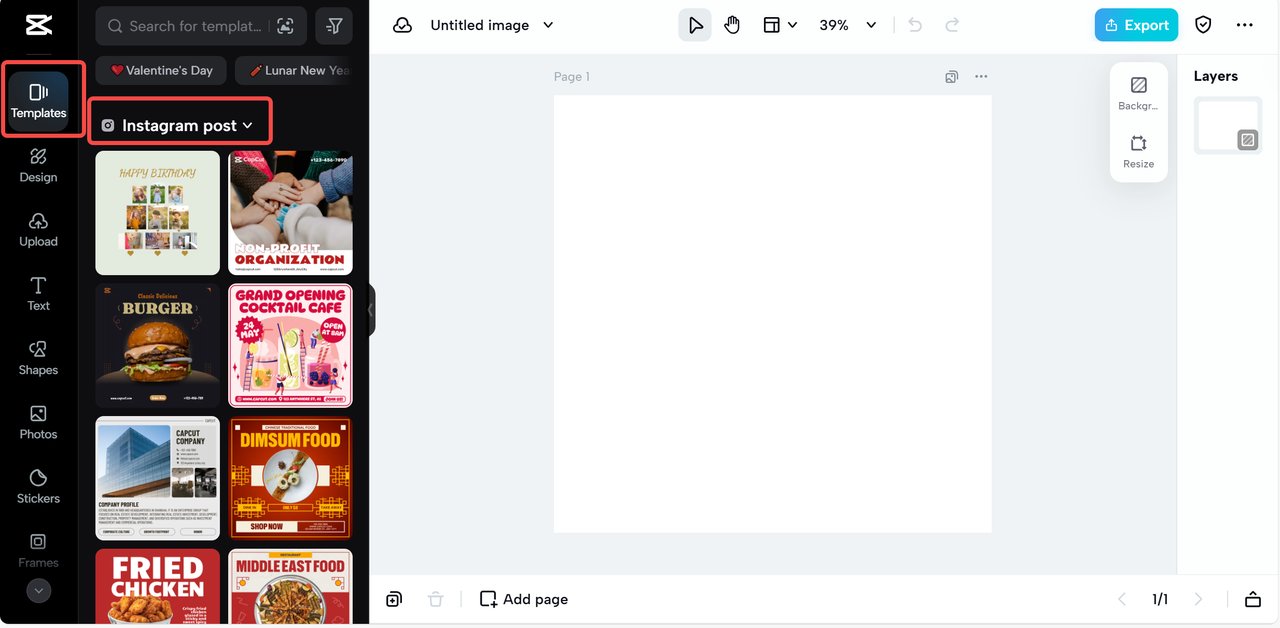1280x628 pixels.
Task: Collapse the templates panel handle
Action: (x=371, y=310)
